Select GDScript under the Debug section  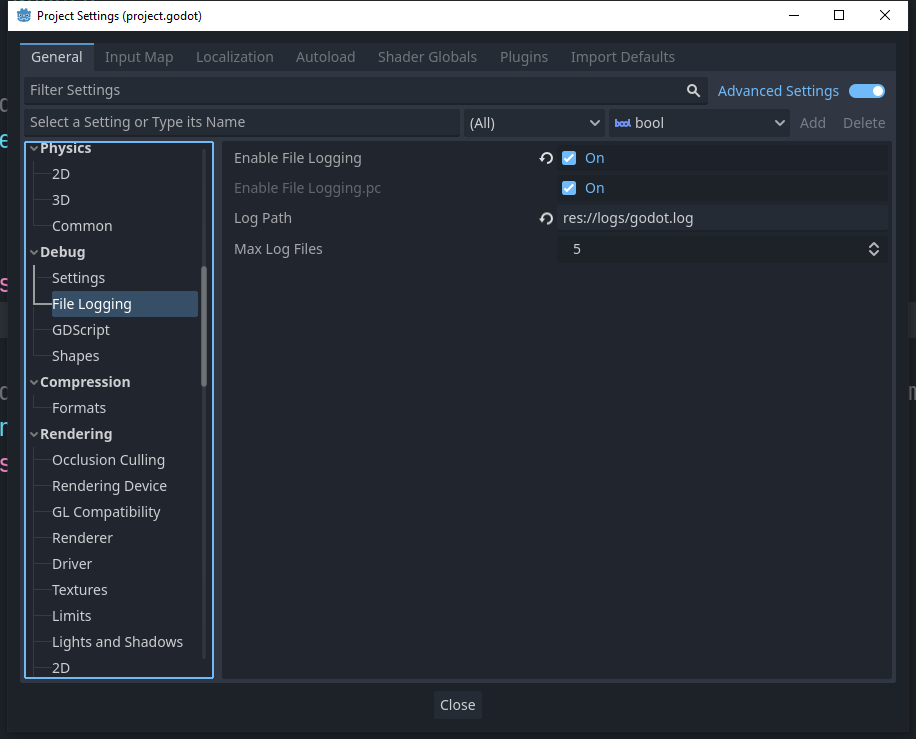[x=80, y=329]
